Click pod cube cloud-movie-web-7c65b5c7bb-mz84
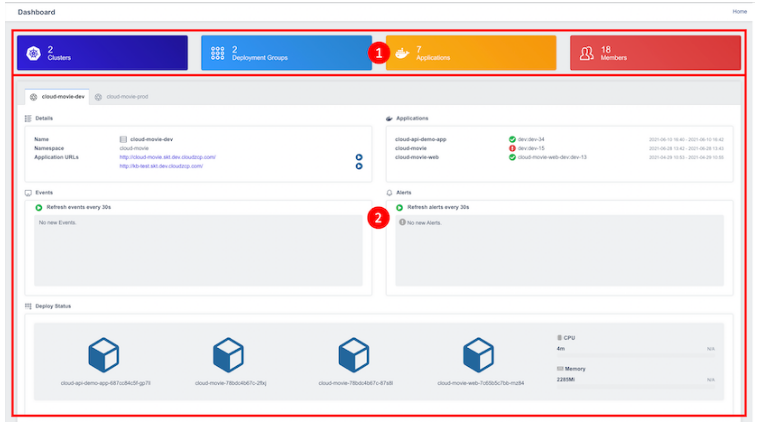The width and height of the screenshot is (763, 424). [x=478, y=355]
